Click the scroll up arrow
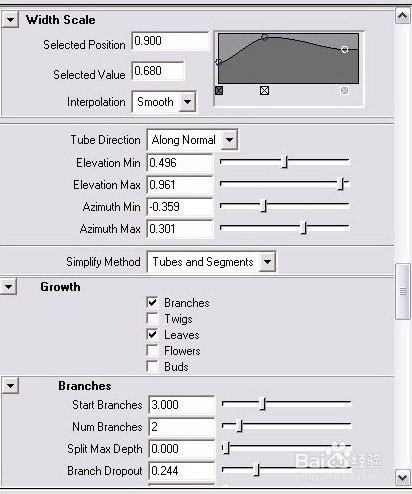412x494 pixels. click(x=403, y=16)
